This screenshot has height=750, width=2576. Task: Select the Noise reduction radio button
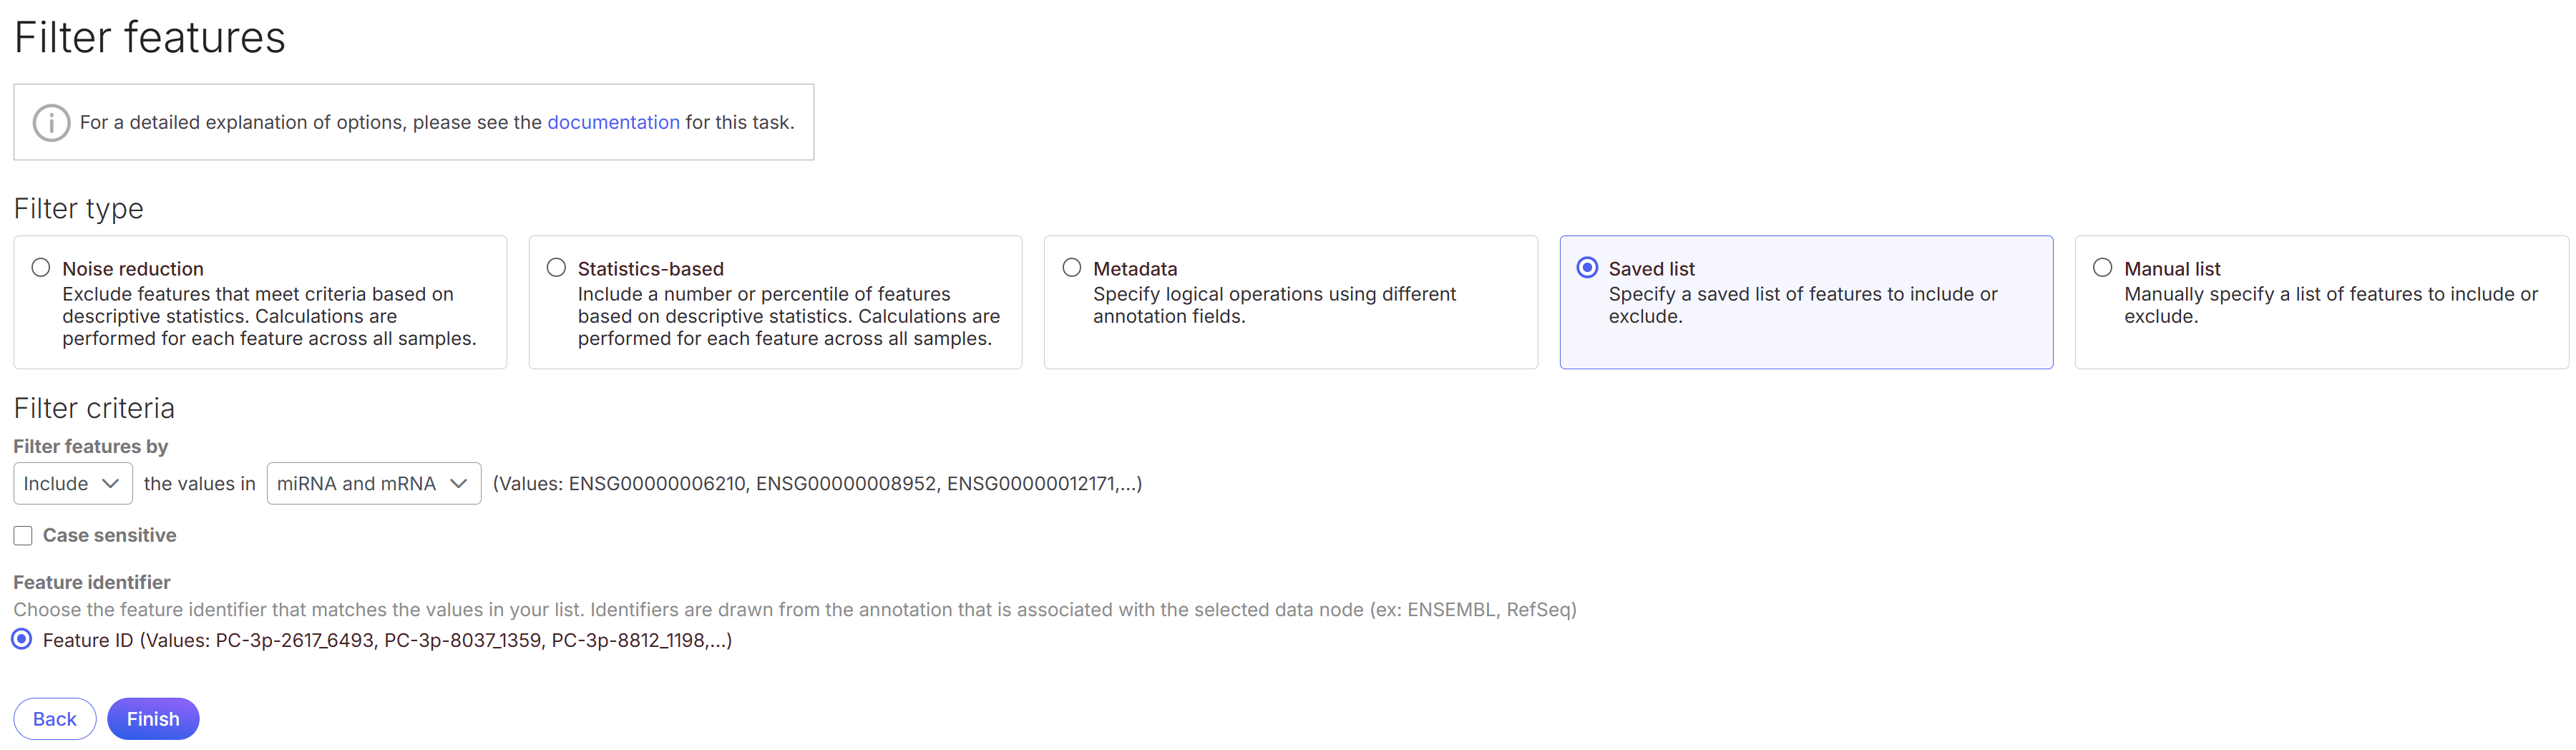[41, 268]
